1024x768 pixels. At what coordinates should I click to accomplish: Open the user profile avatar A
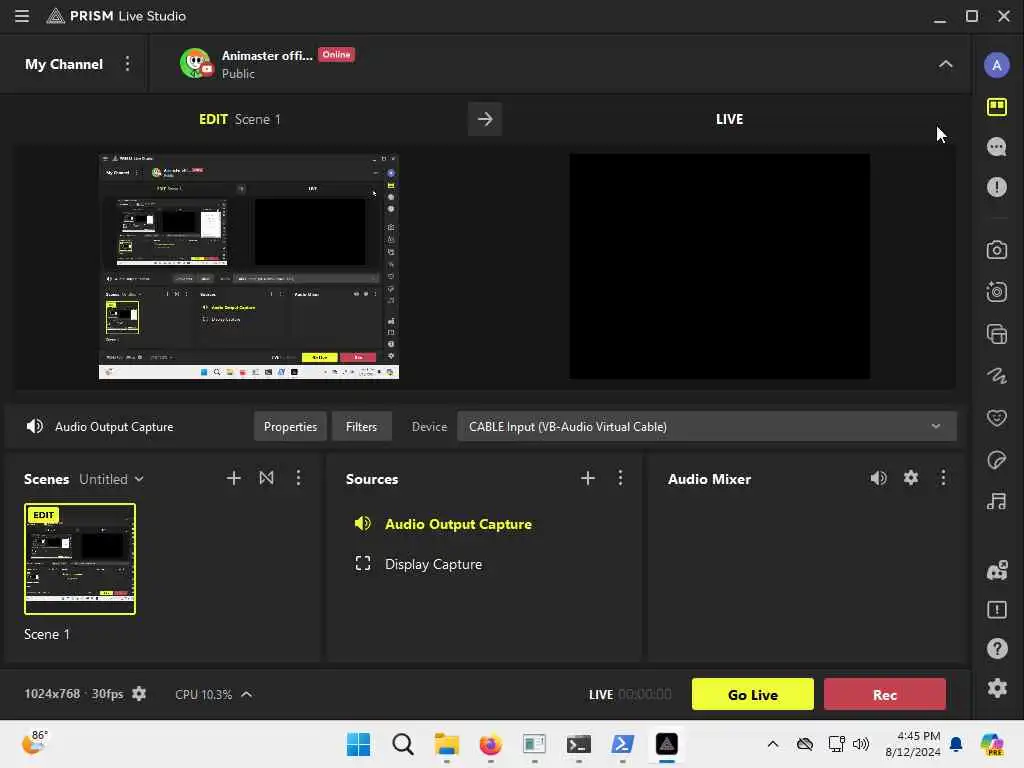click(x=997, y=65)
